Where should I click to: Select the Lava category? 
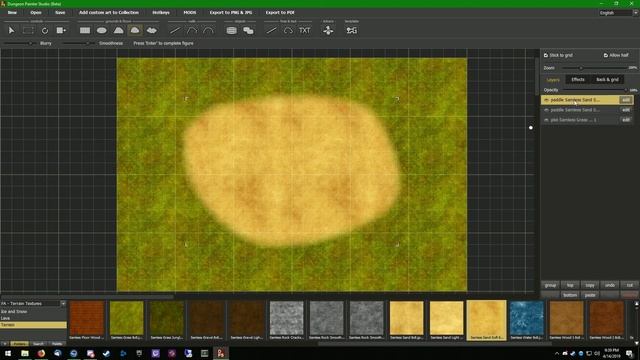point(33,318)
